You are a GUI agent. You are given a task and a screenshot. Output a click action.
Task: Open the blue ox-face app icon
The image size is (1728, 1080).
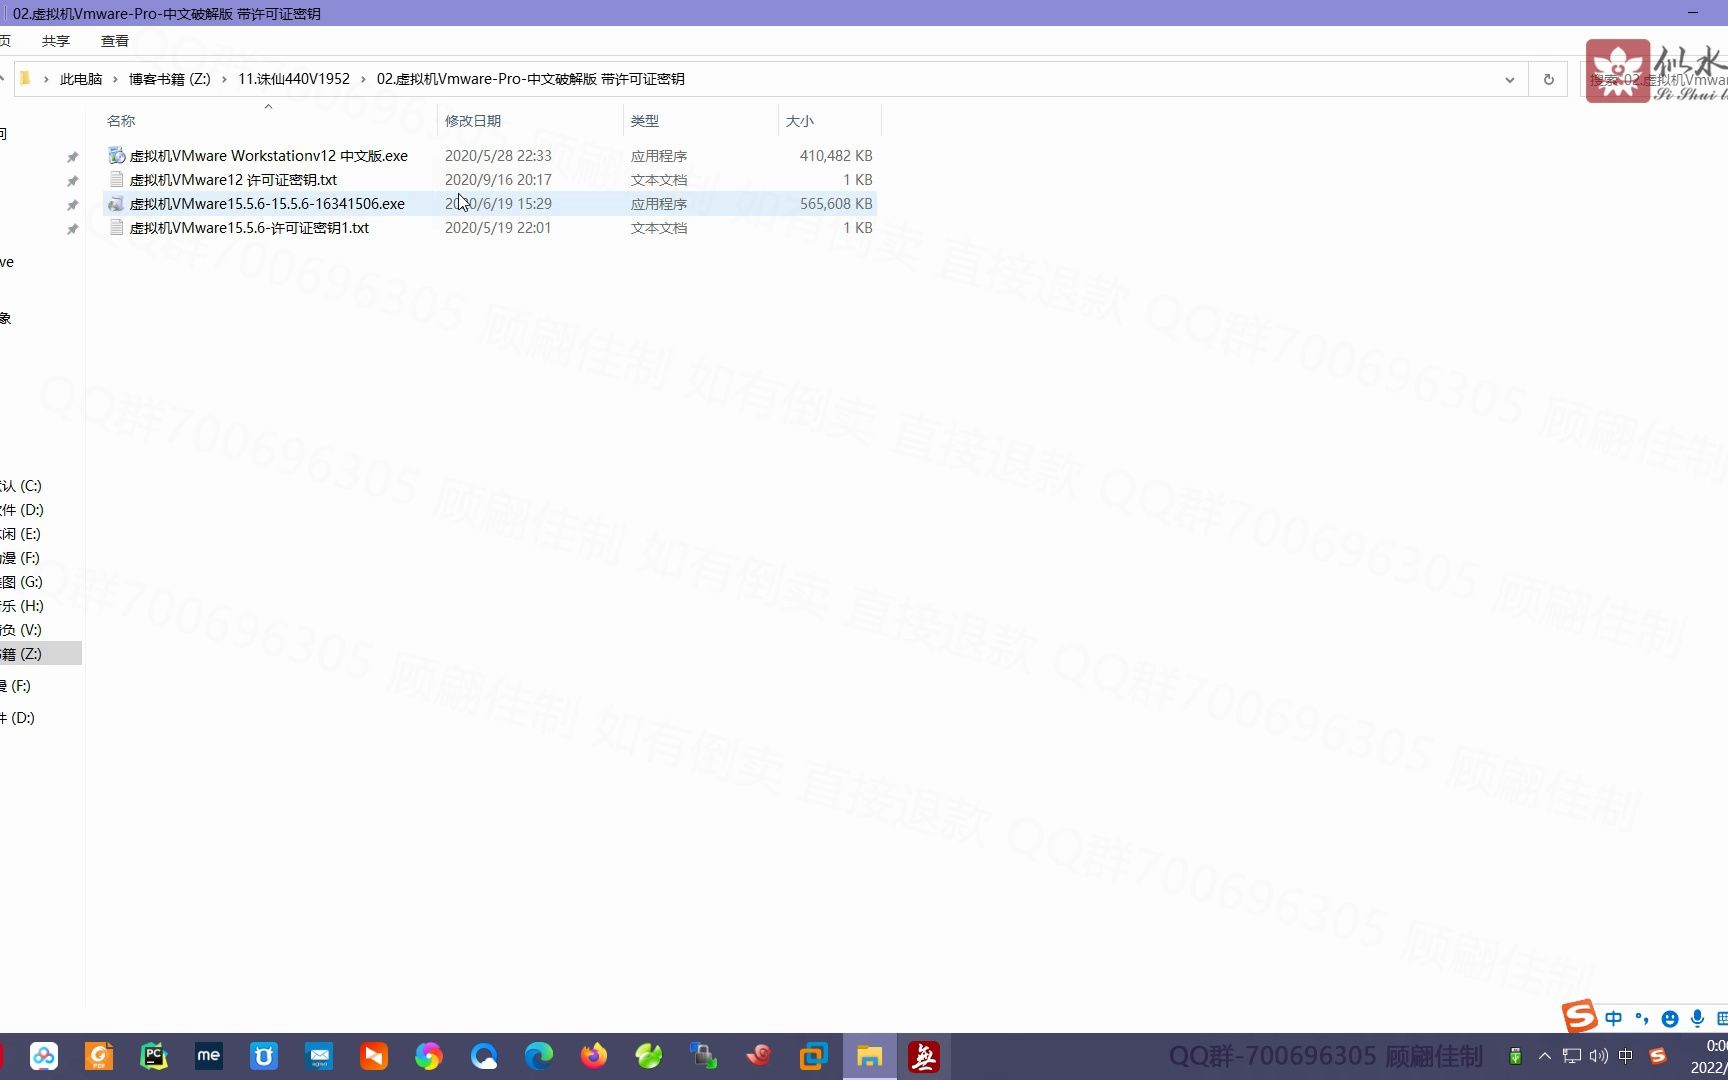tap(264, 1056)
